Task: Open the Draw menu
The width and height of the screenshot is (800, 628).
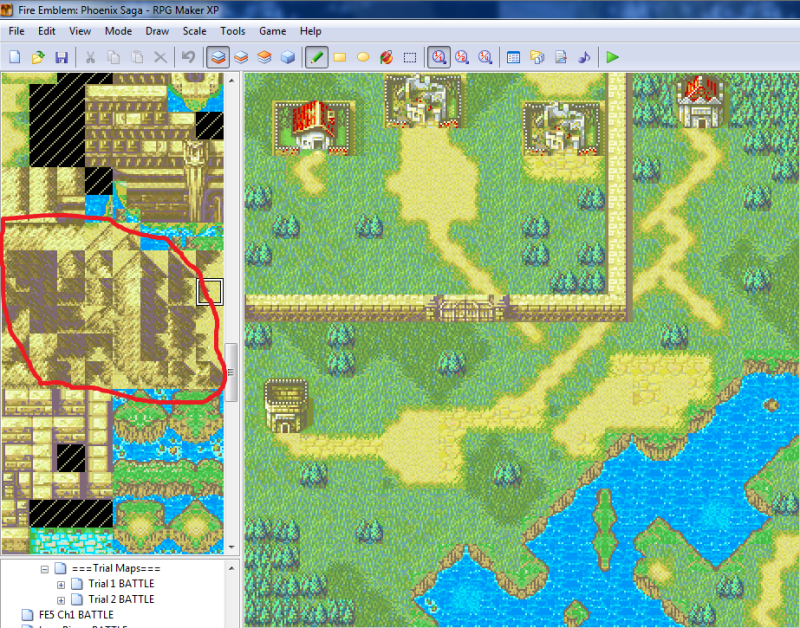Action: click(157, 31)
